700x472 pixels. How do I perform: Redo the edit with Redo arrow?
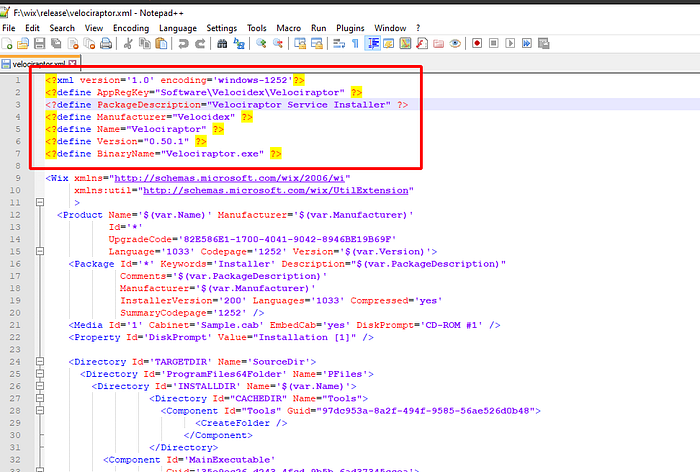(x=200, y=44)
